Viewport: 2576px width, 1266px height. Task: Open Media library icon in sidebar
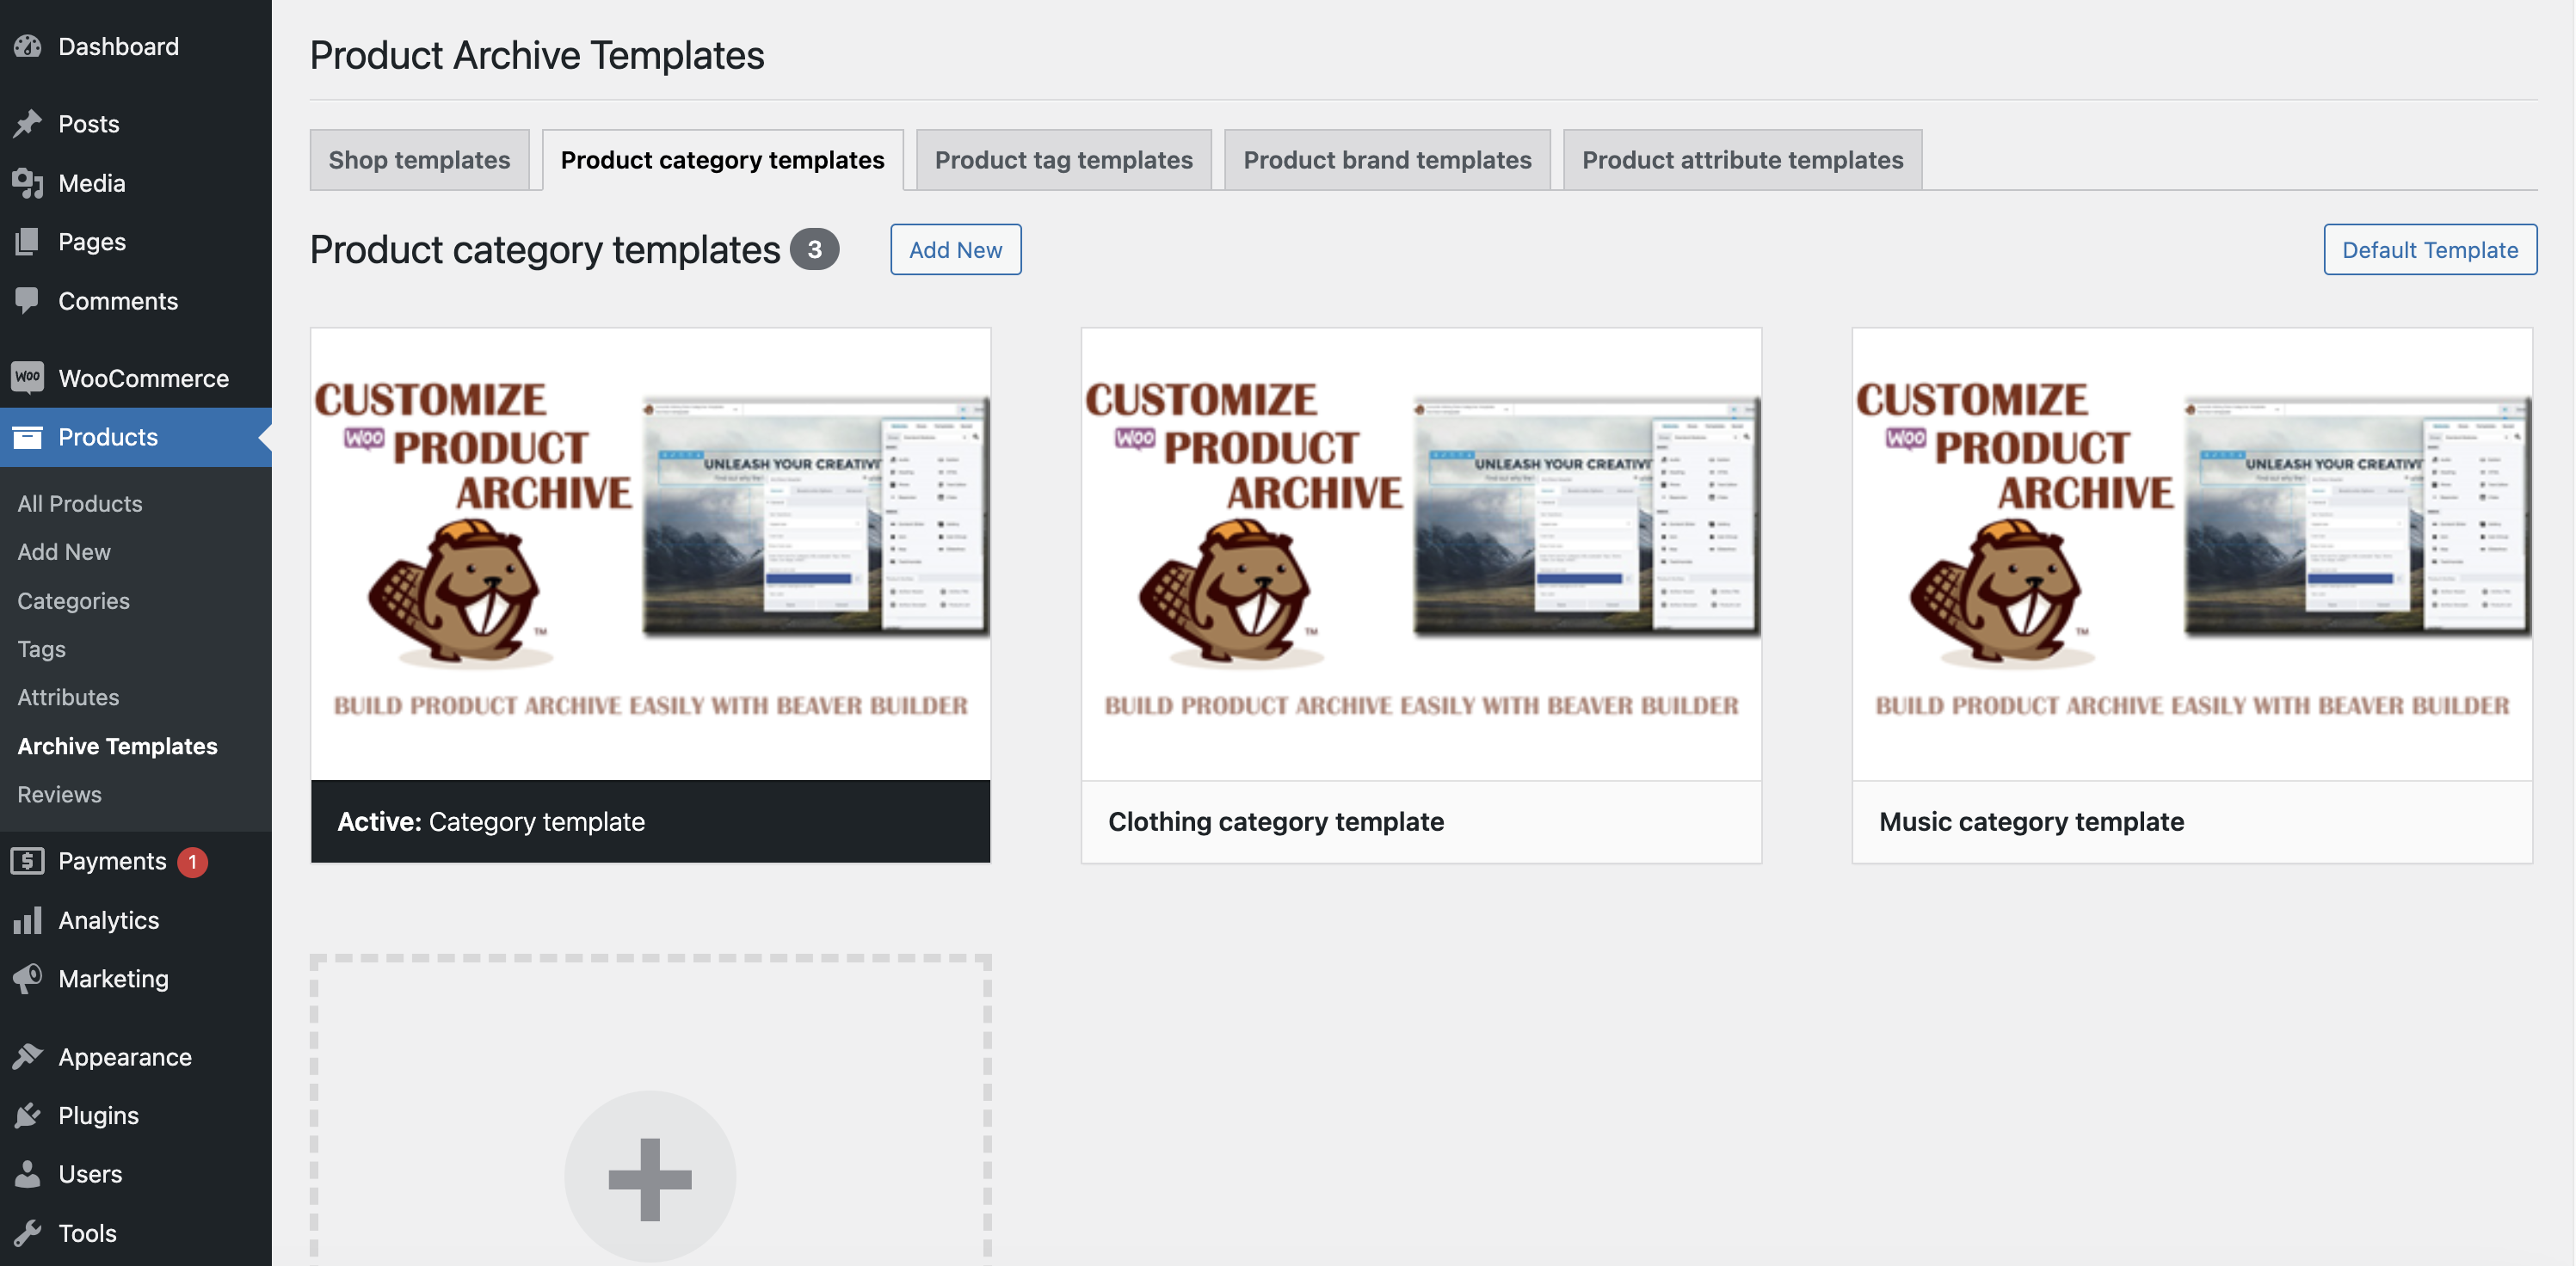point(28,183)
